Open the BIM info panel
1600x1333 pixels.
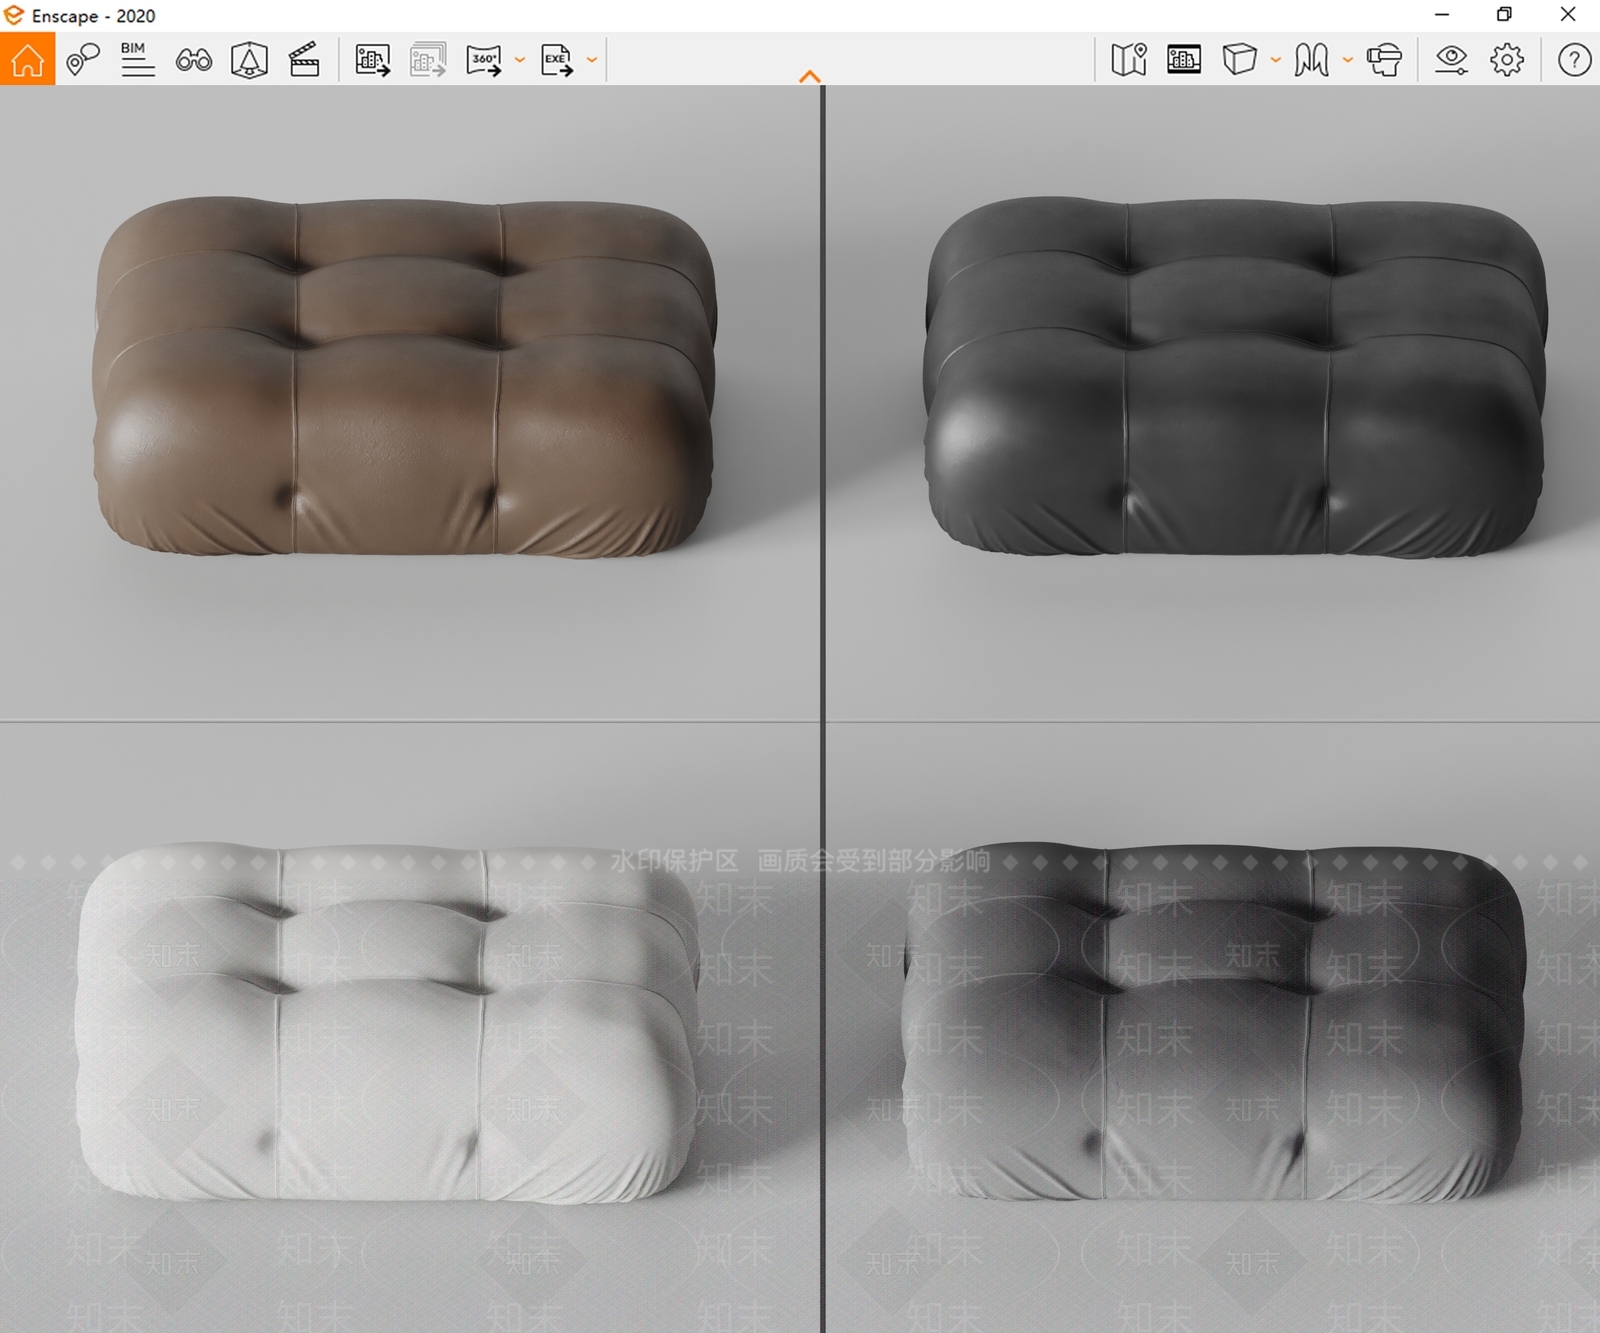click(137, 60)
